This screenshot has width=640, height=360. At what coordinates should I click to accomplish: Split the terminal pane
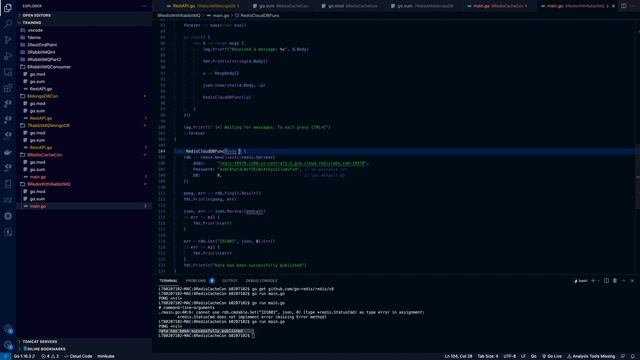[x=607, y=281]
